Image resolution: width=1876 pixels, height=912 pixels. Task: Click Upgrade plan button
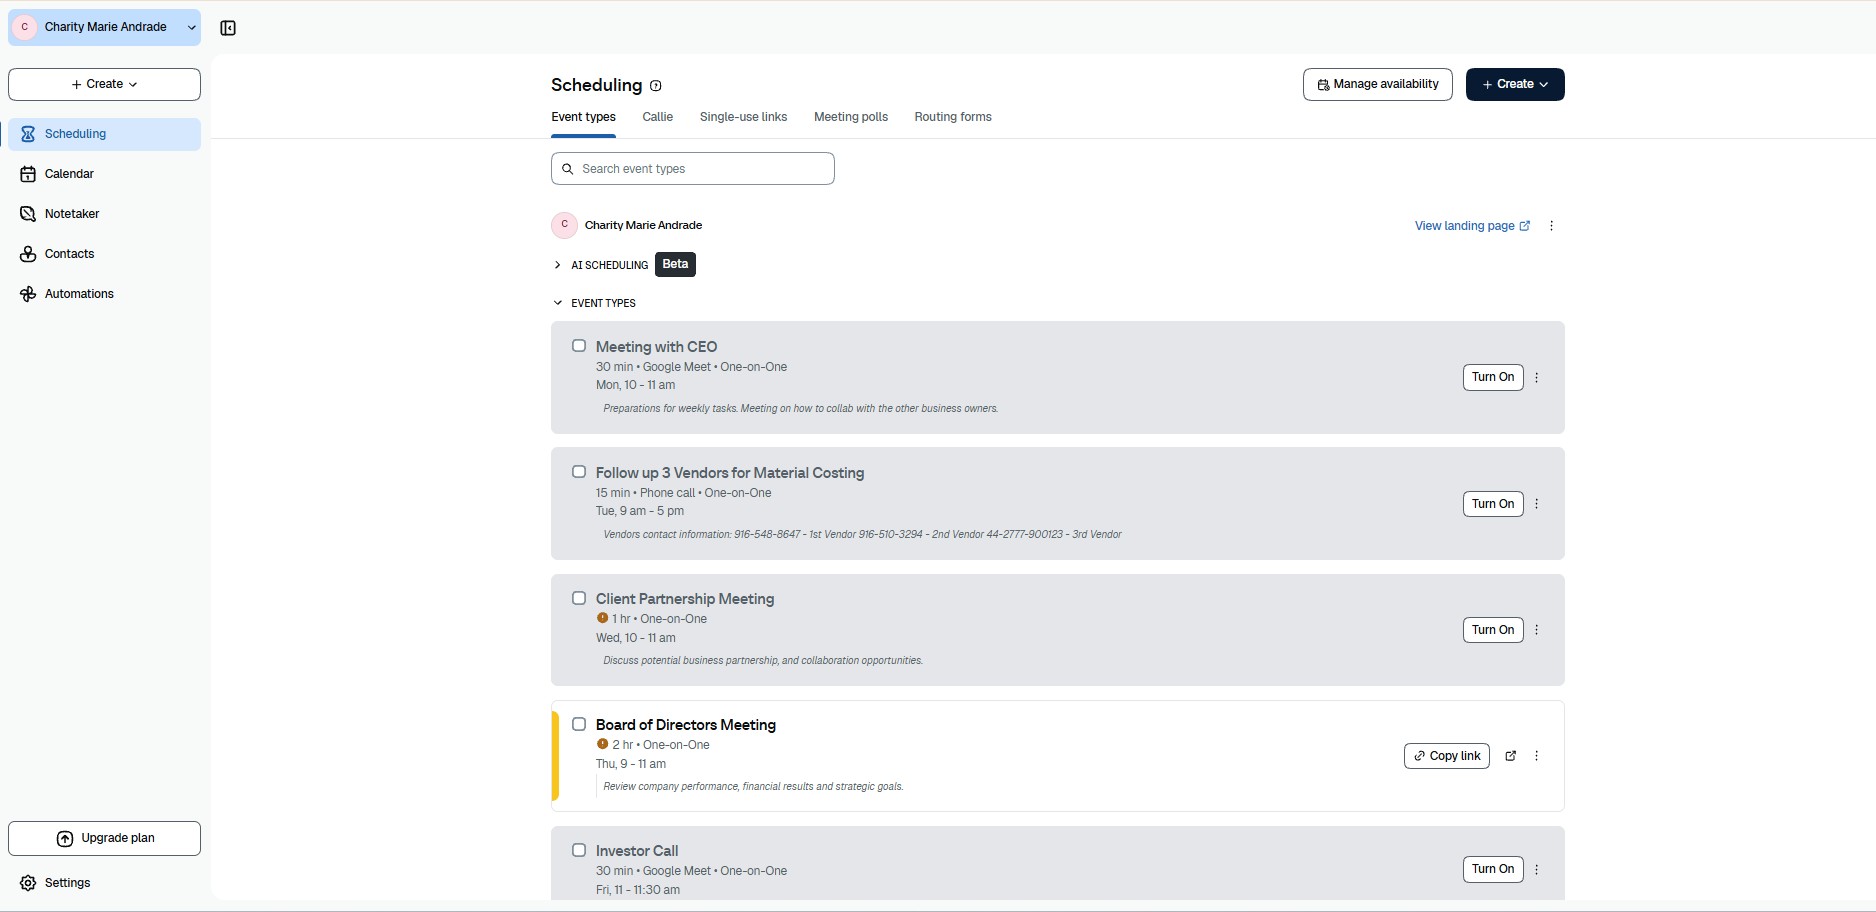104,839
